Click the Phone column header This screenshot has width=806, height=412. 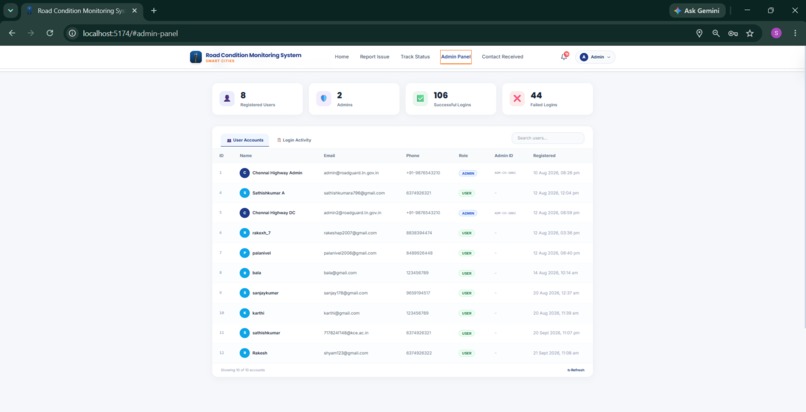(x=413, y=156)
